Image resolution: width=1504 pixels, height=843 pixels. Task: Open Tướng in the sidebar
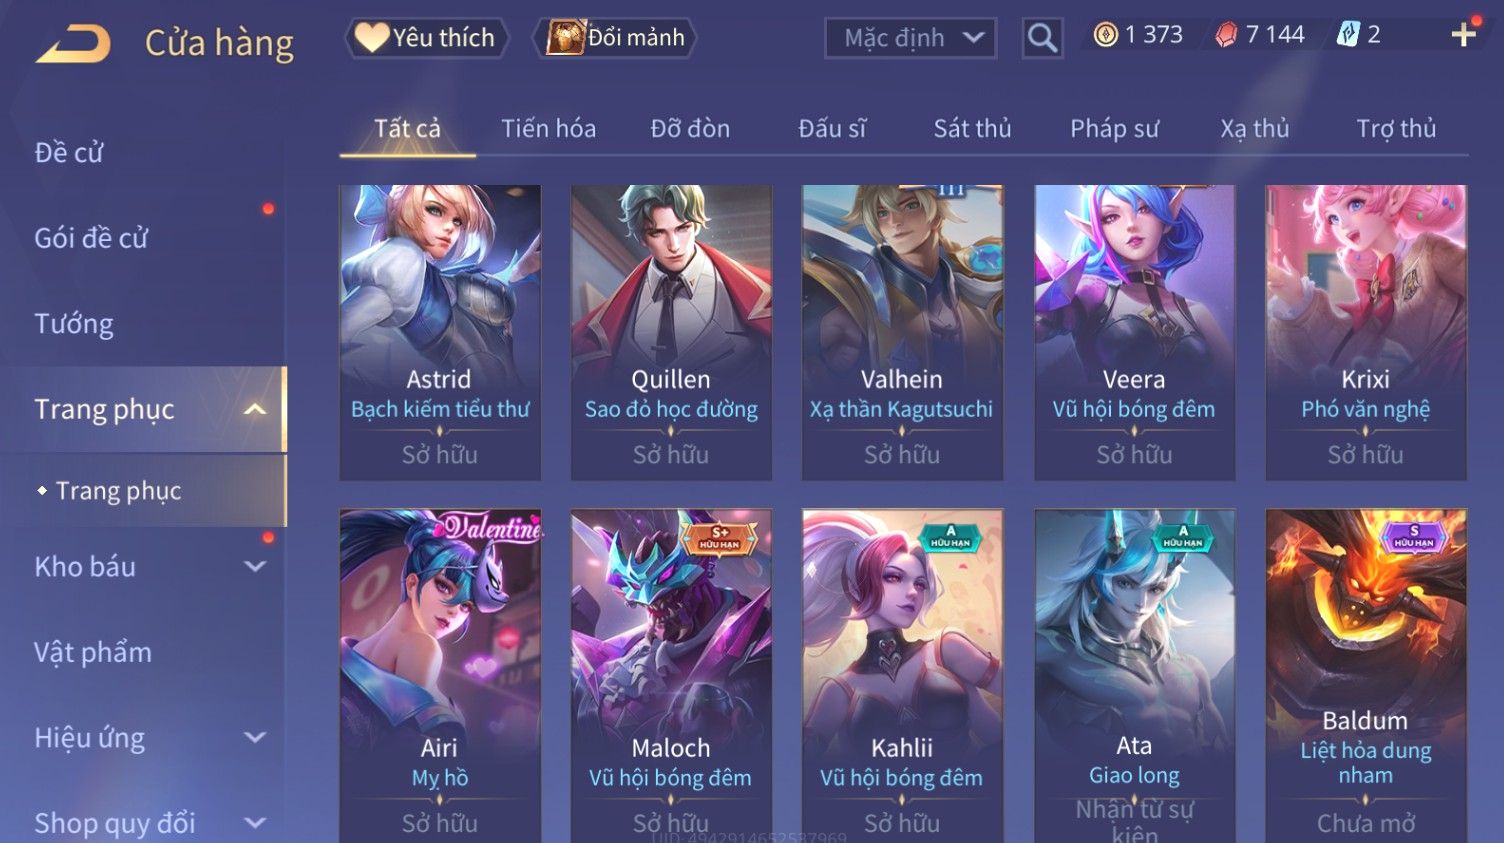pyautogui.click(x=74, y=324)
